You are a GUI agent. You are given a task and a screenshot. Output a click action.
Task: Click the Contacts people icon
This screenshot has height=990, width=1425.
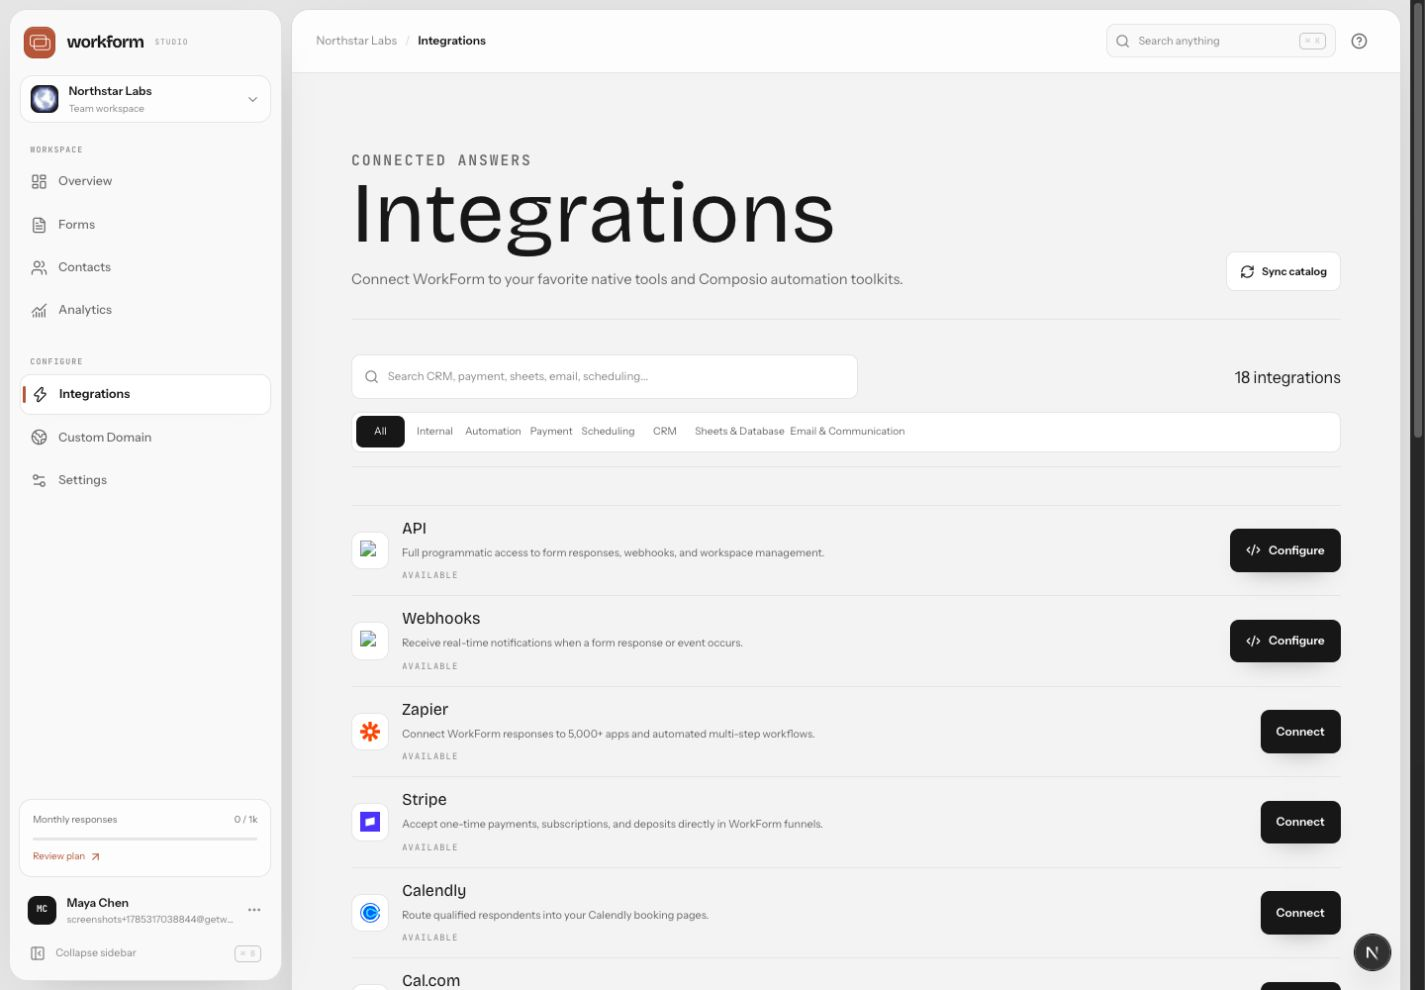39,268
